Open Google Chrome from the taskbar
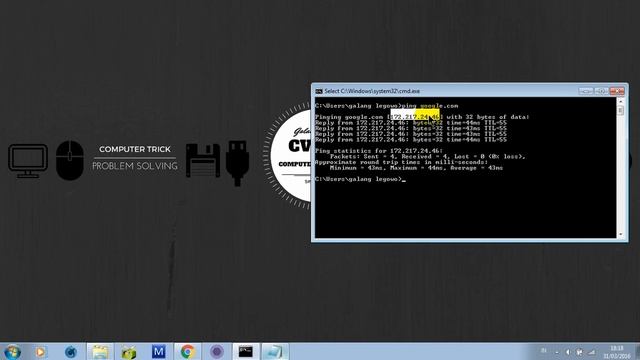 tap(188, 351)
